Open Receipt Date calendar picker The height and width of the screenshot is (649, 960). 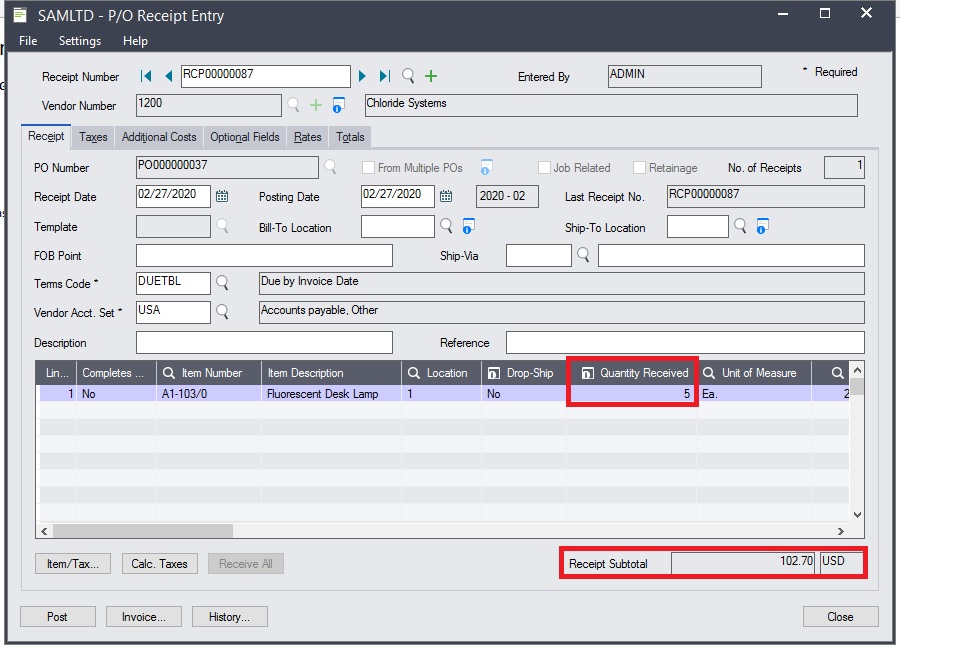(222, 196)
